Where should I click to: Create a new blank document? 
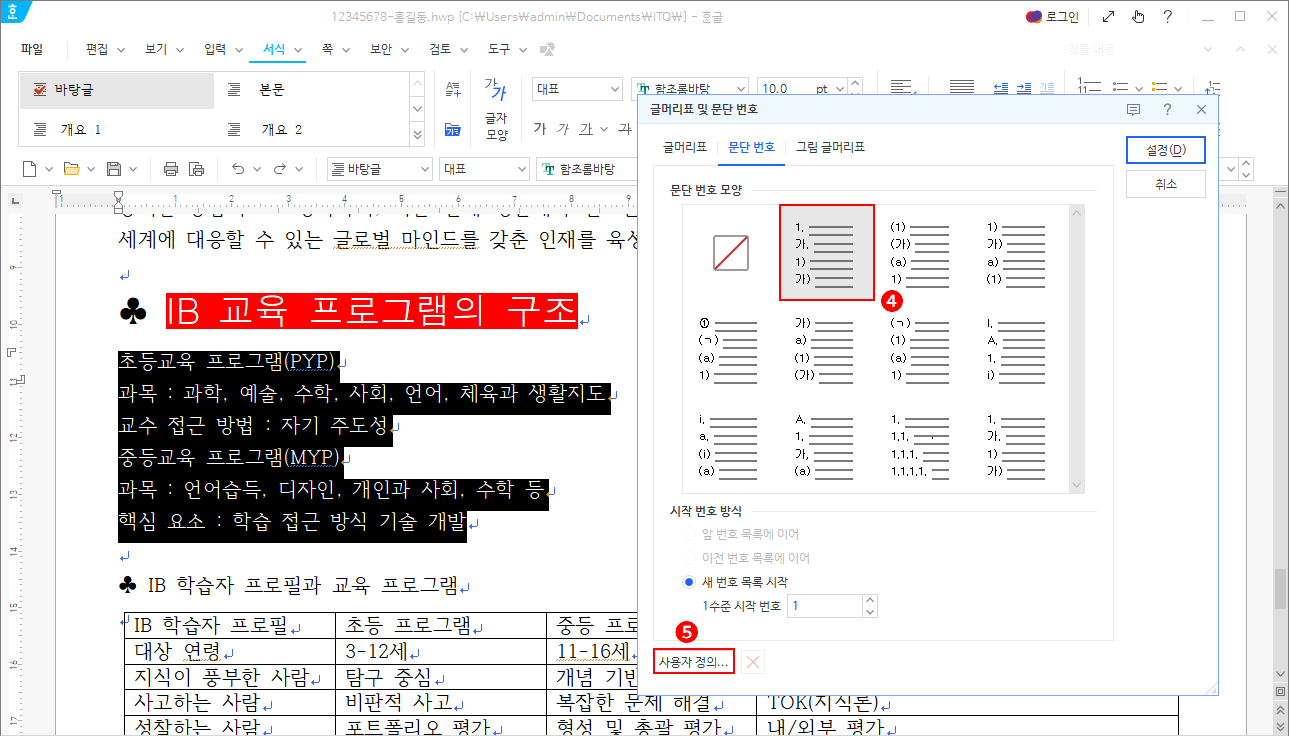pyautogui.click(x=28, y=168)
